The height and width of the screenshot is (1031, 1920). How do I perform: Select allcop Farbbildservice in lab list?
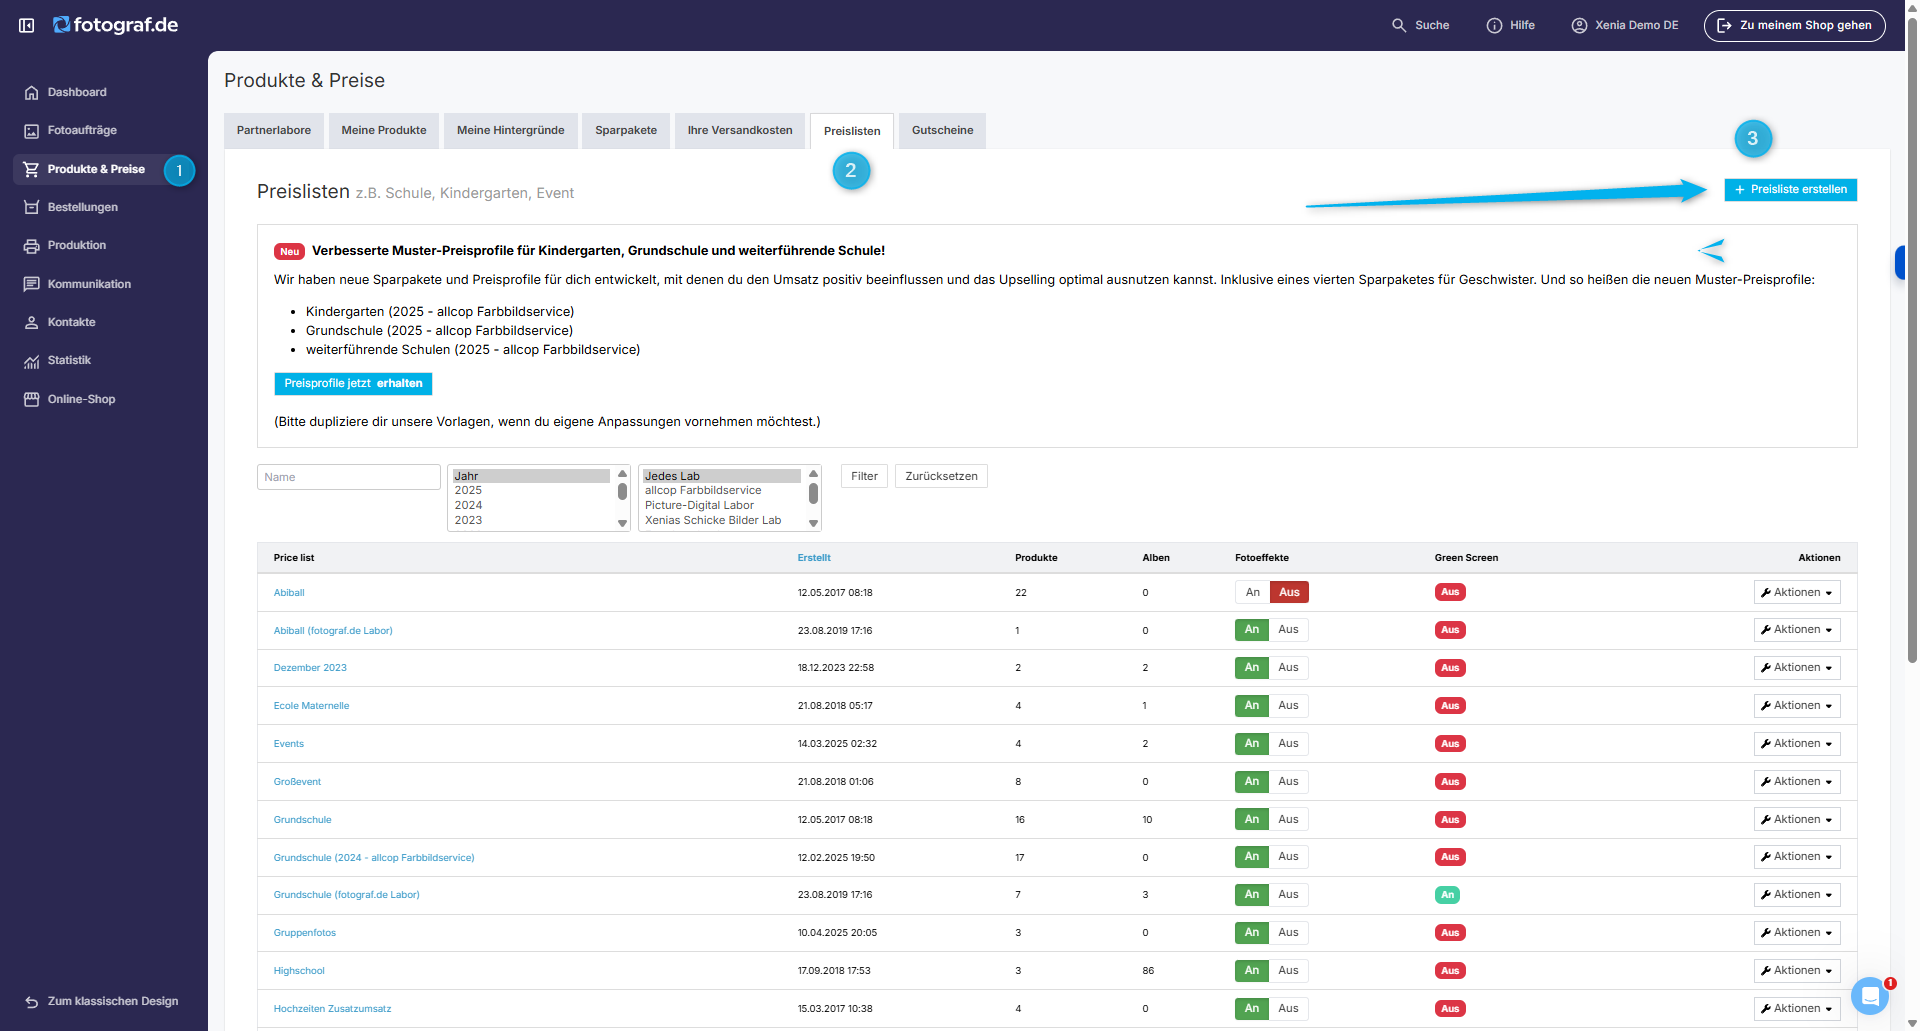coord(721,491)
